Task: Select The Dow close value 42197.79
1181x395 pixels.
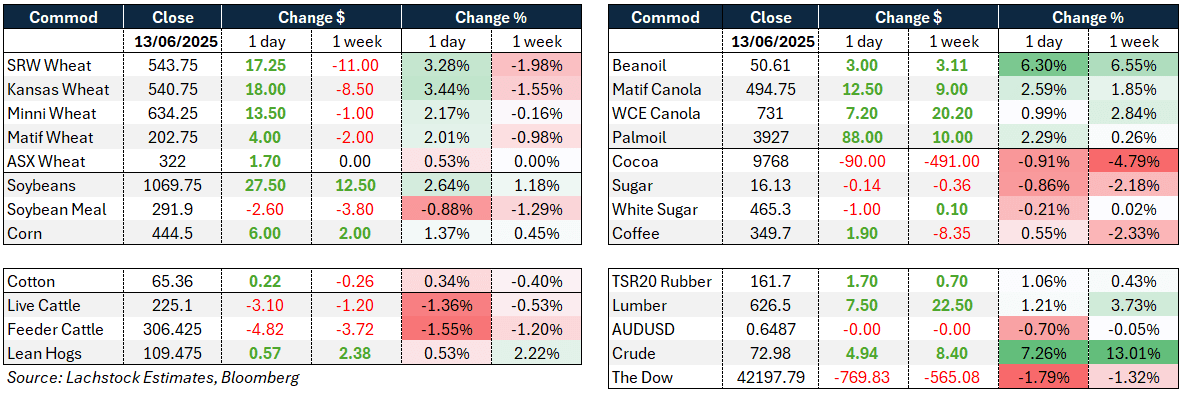Action: 775,378
